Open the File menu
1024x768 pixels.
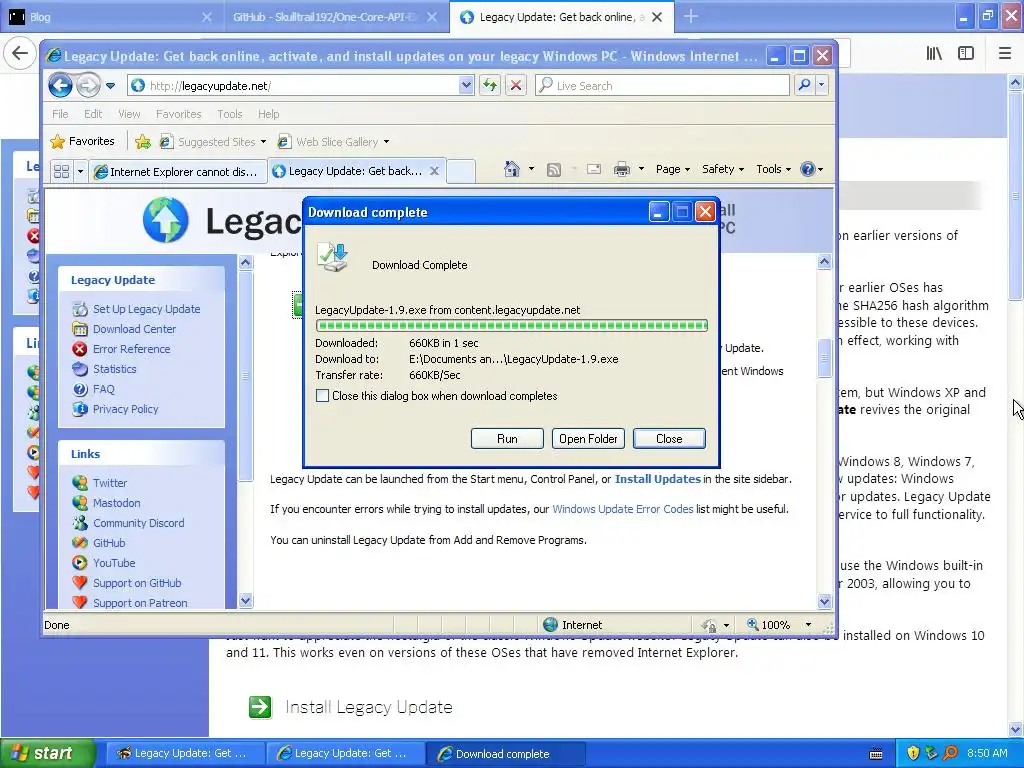point(60,114)
